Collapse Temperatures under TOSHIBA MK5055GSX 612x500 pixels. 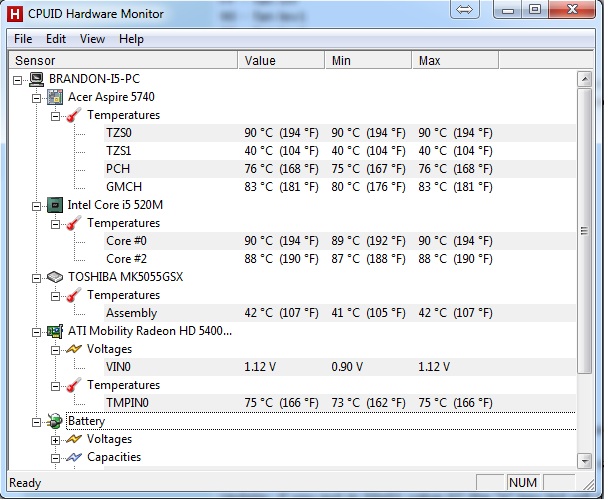tap(55, 297)
